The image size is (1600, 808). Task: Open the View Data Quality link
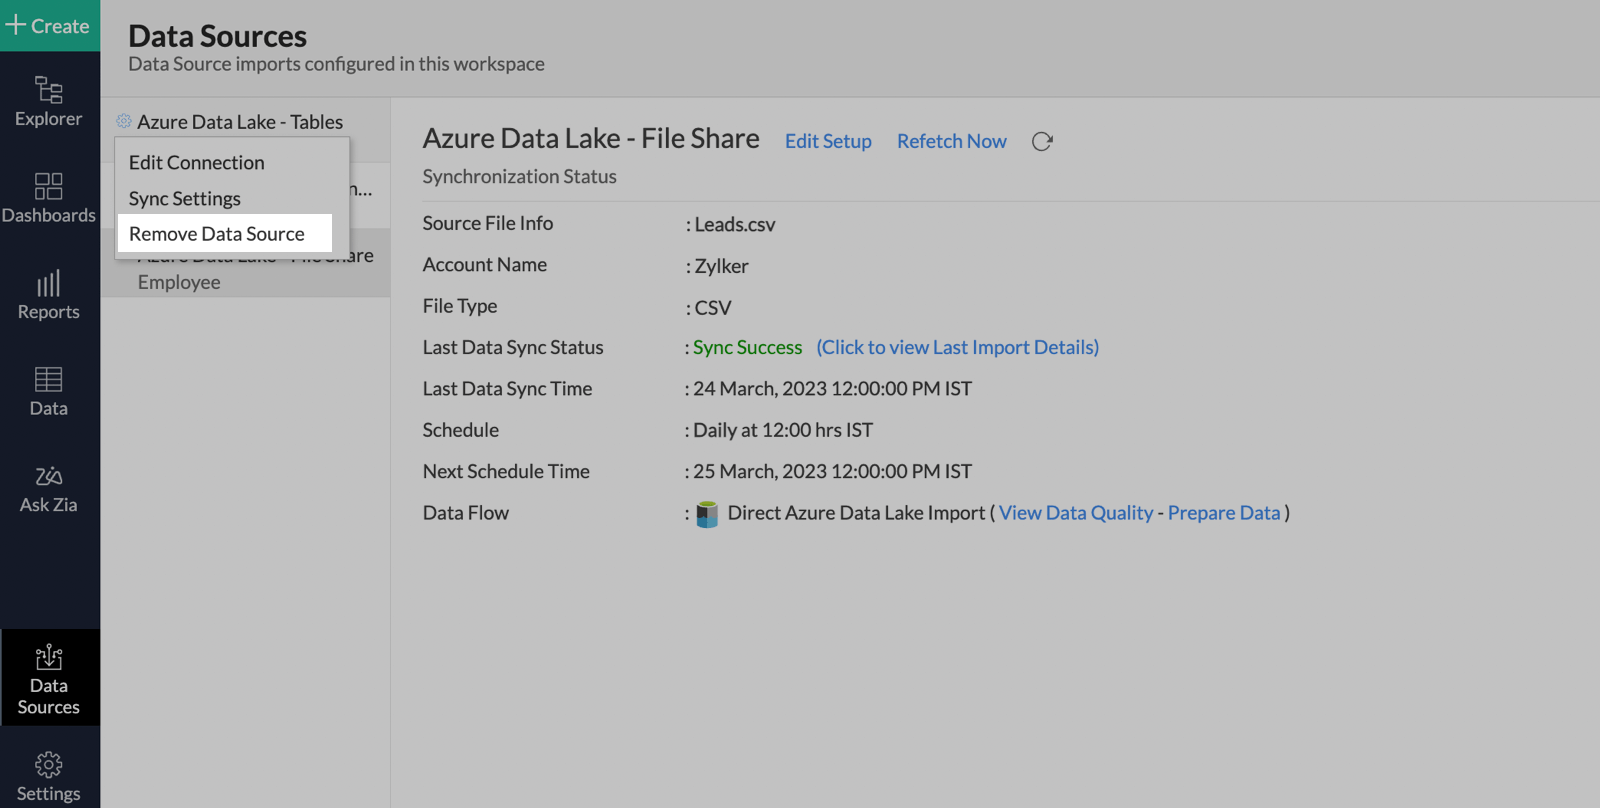click(1076, 513)
